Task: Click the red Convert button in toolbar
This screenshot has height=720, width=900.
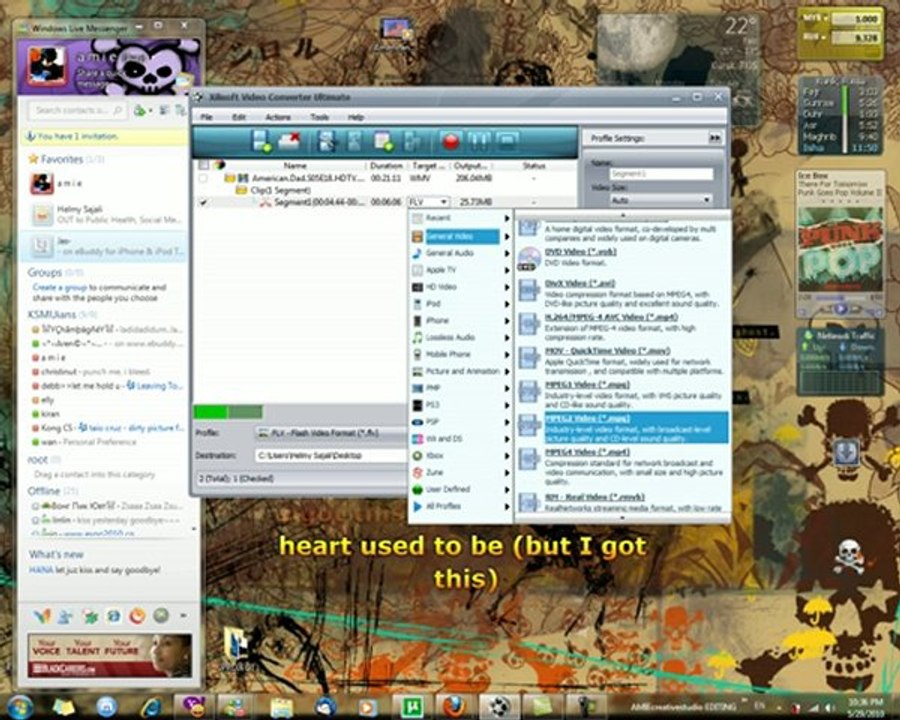Action: tap(451, 141)
